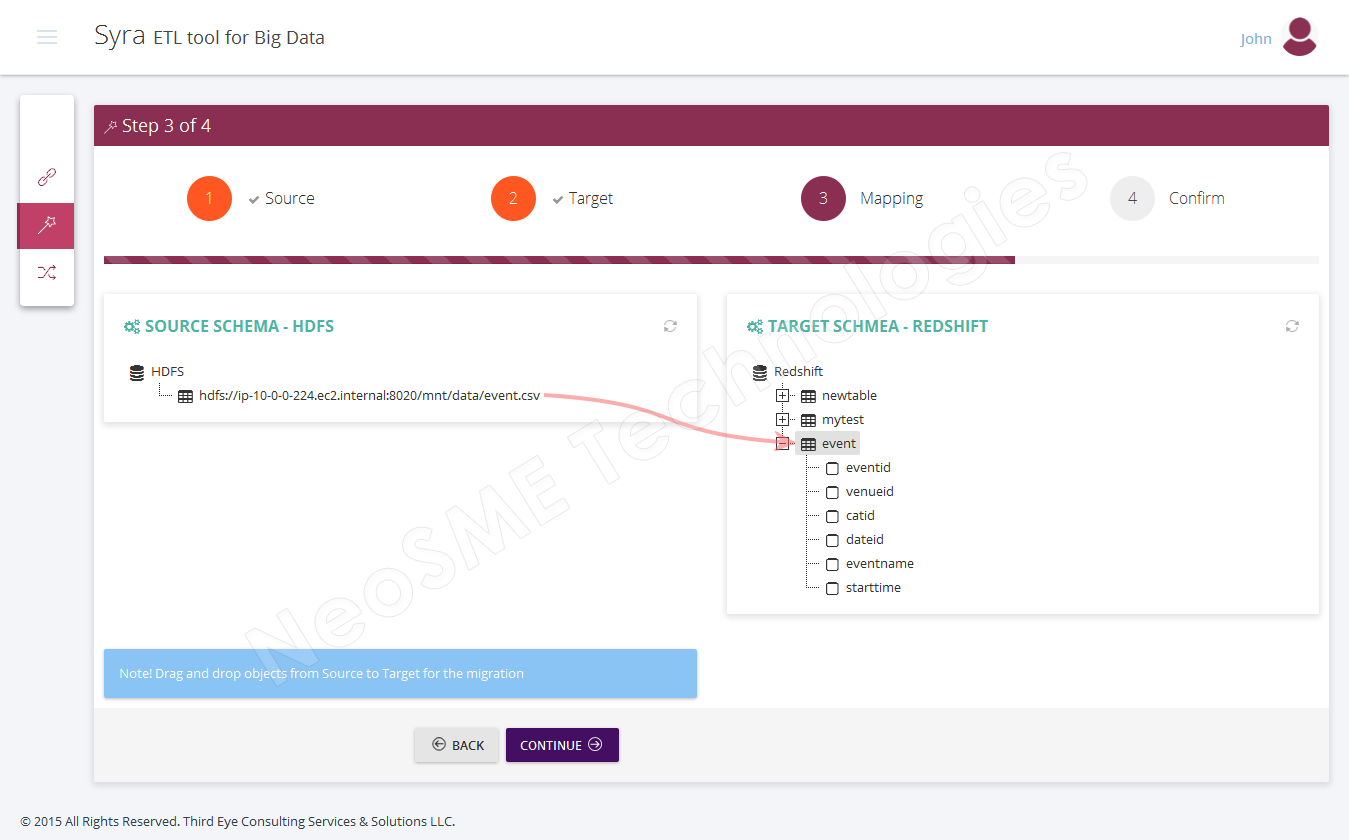Image resolution: width=1349 pixels, height=840 pixels.
Task: Open the hamburger menu icon
Action: pyautogui.click(x=47, y=37)
